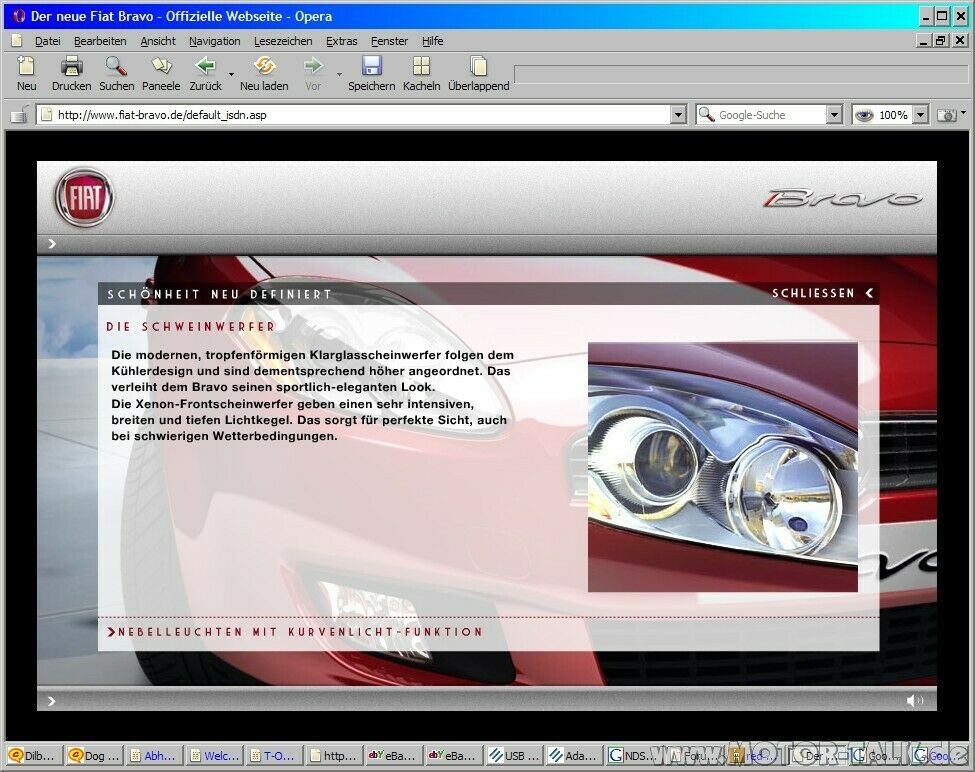The width and height of the screenshot is (975, 772).
Task: Switch to the USB ... page tab
Action: tap(513, 756)
